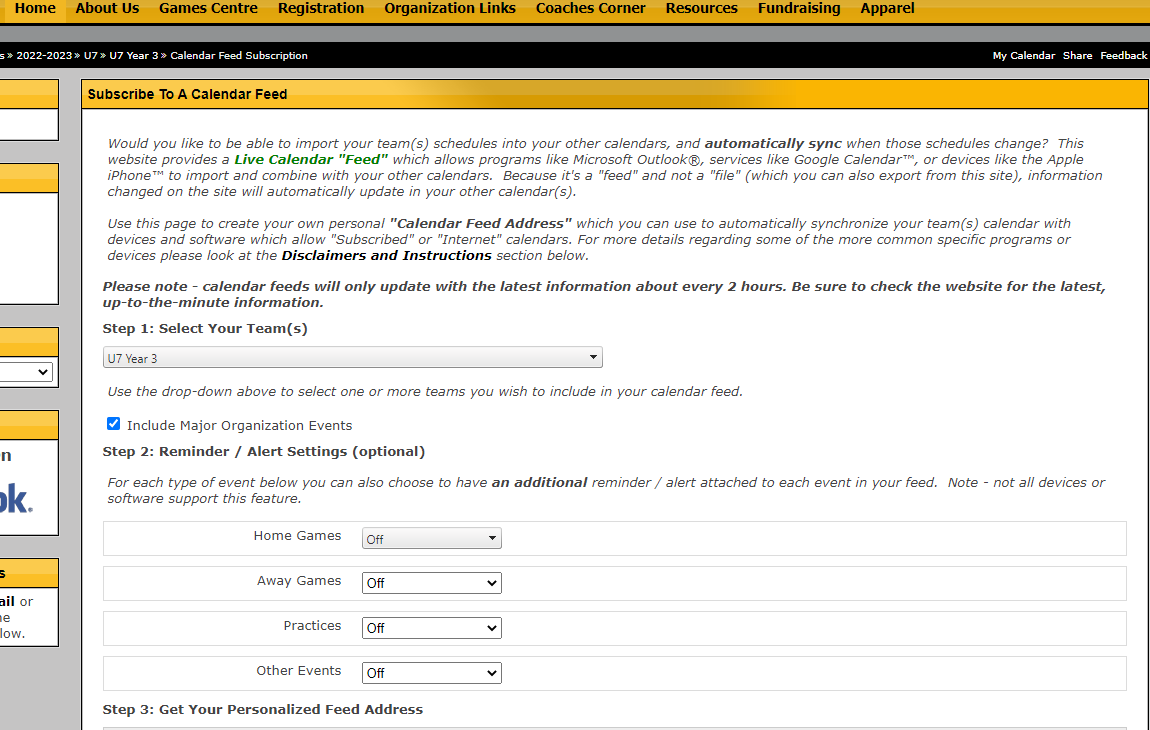
Task: Select the Resources menu item
Action: [x=701, y=9]
